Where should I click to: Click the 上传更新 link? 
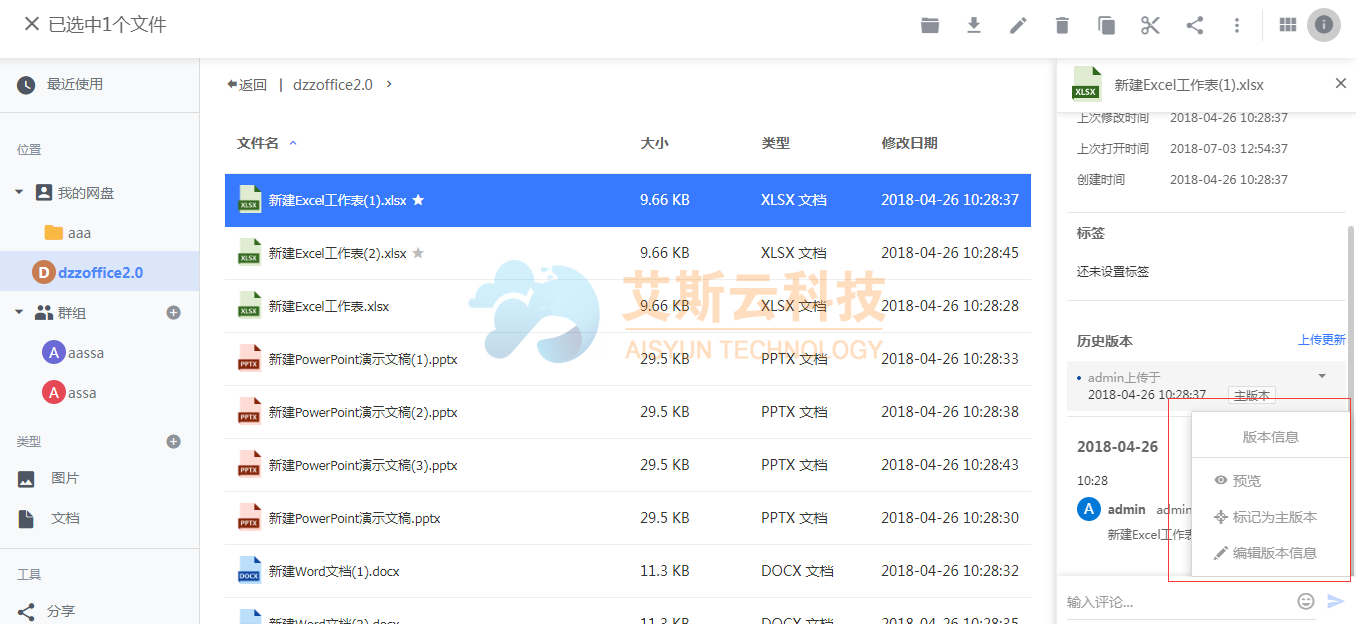tap(1321, 340)
